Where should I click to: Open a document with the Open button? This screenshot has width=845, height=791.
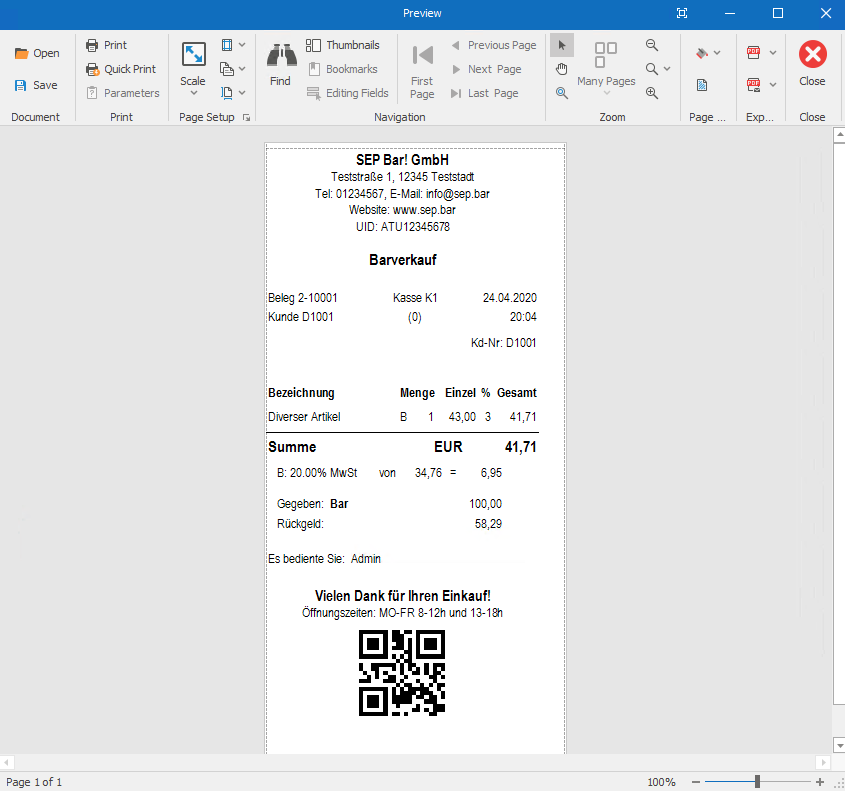37,53
